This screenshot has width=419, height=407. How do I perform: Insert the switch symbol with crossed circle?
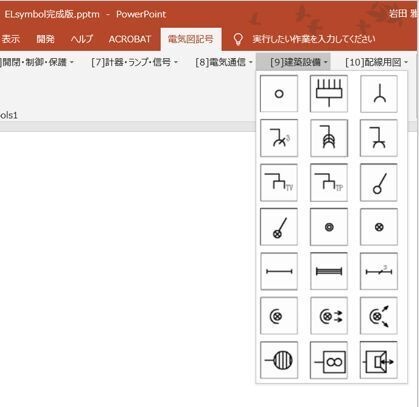pos(279,227)
